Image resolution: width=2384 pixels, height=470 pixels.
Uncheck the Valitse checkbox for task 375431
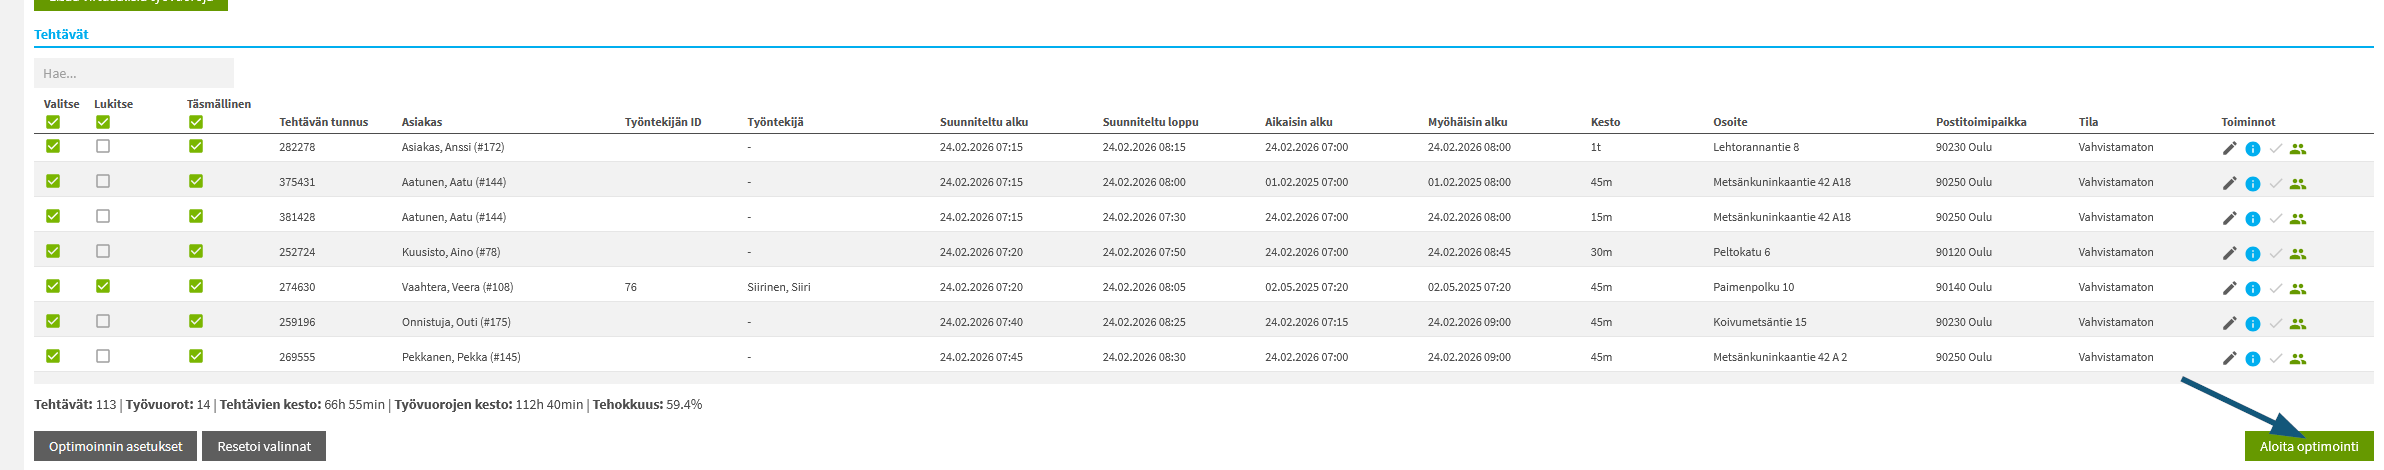point(53,181)
